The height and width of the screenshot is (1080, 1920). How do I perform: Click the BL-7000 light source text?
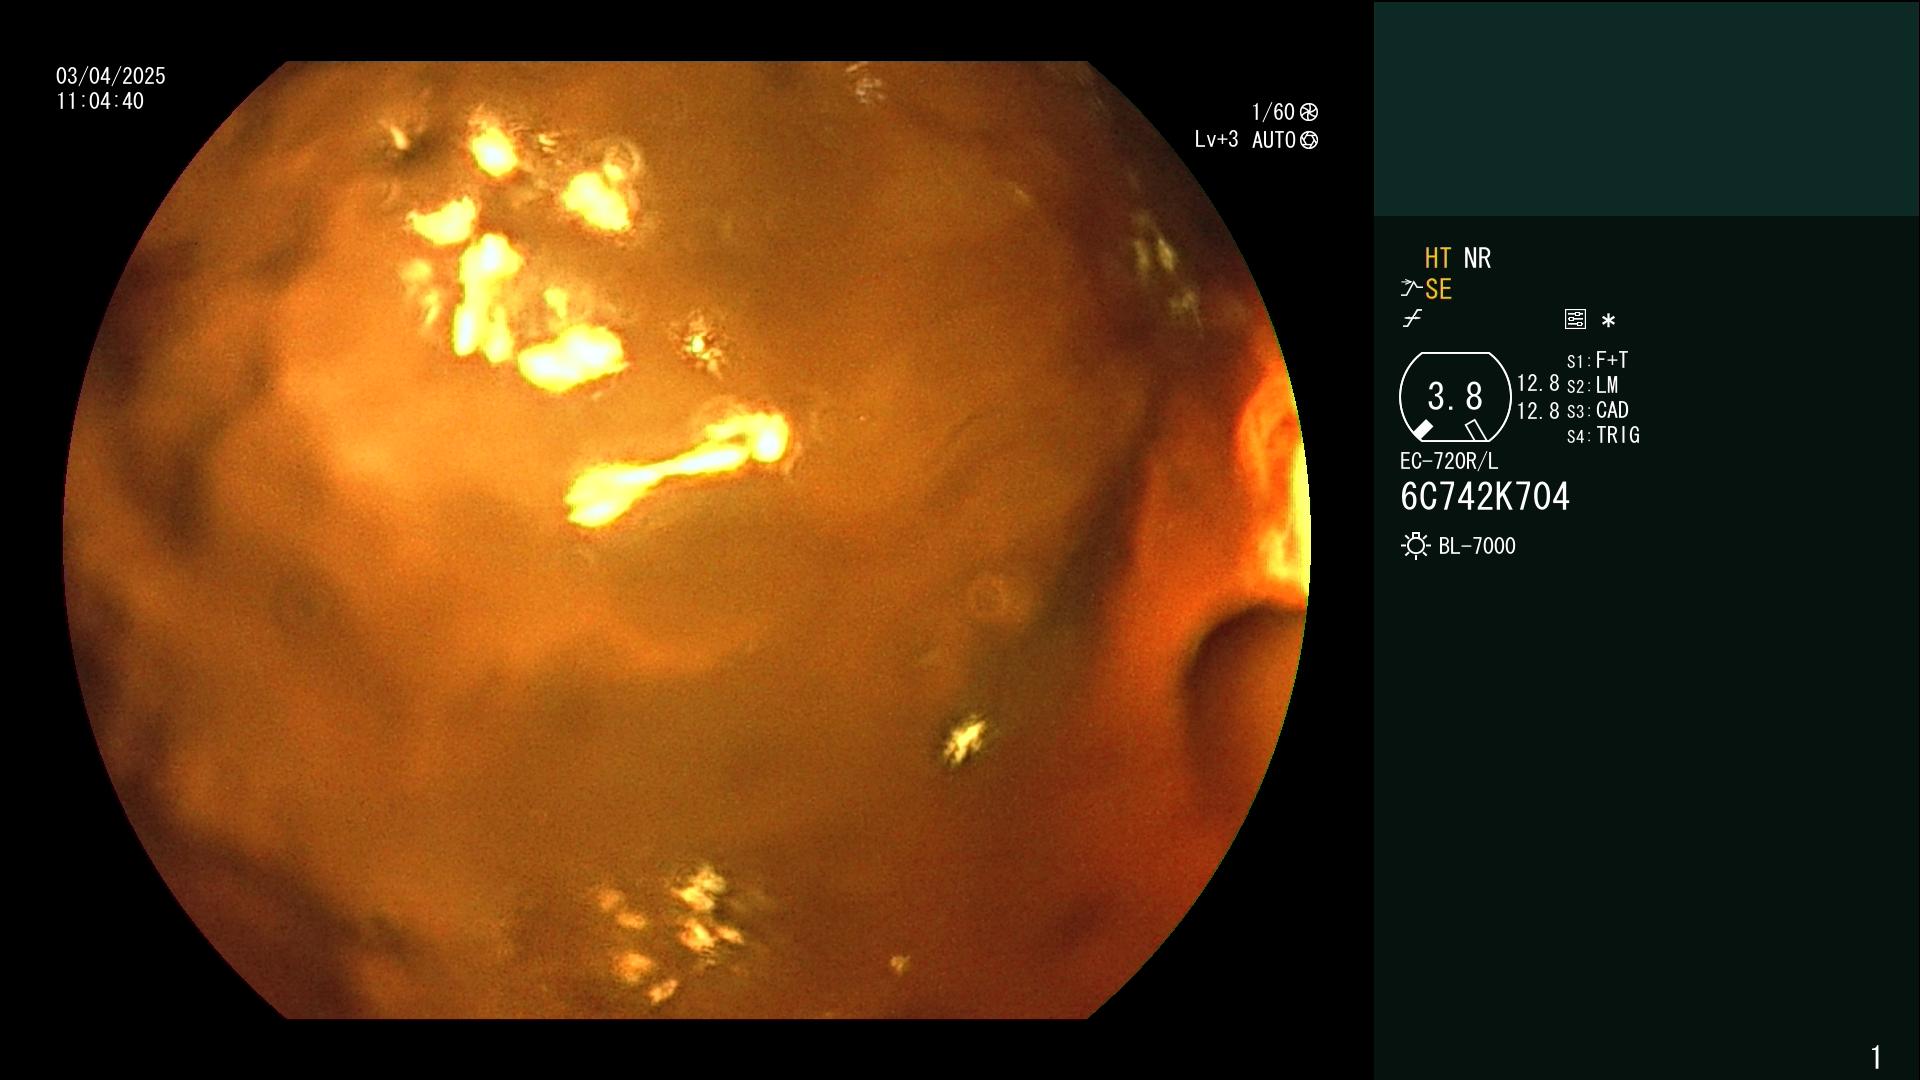point(1477,546)
